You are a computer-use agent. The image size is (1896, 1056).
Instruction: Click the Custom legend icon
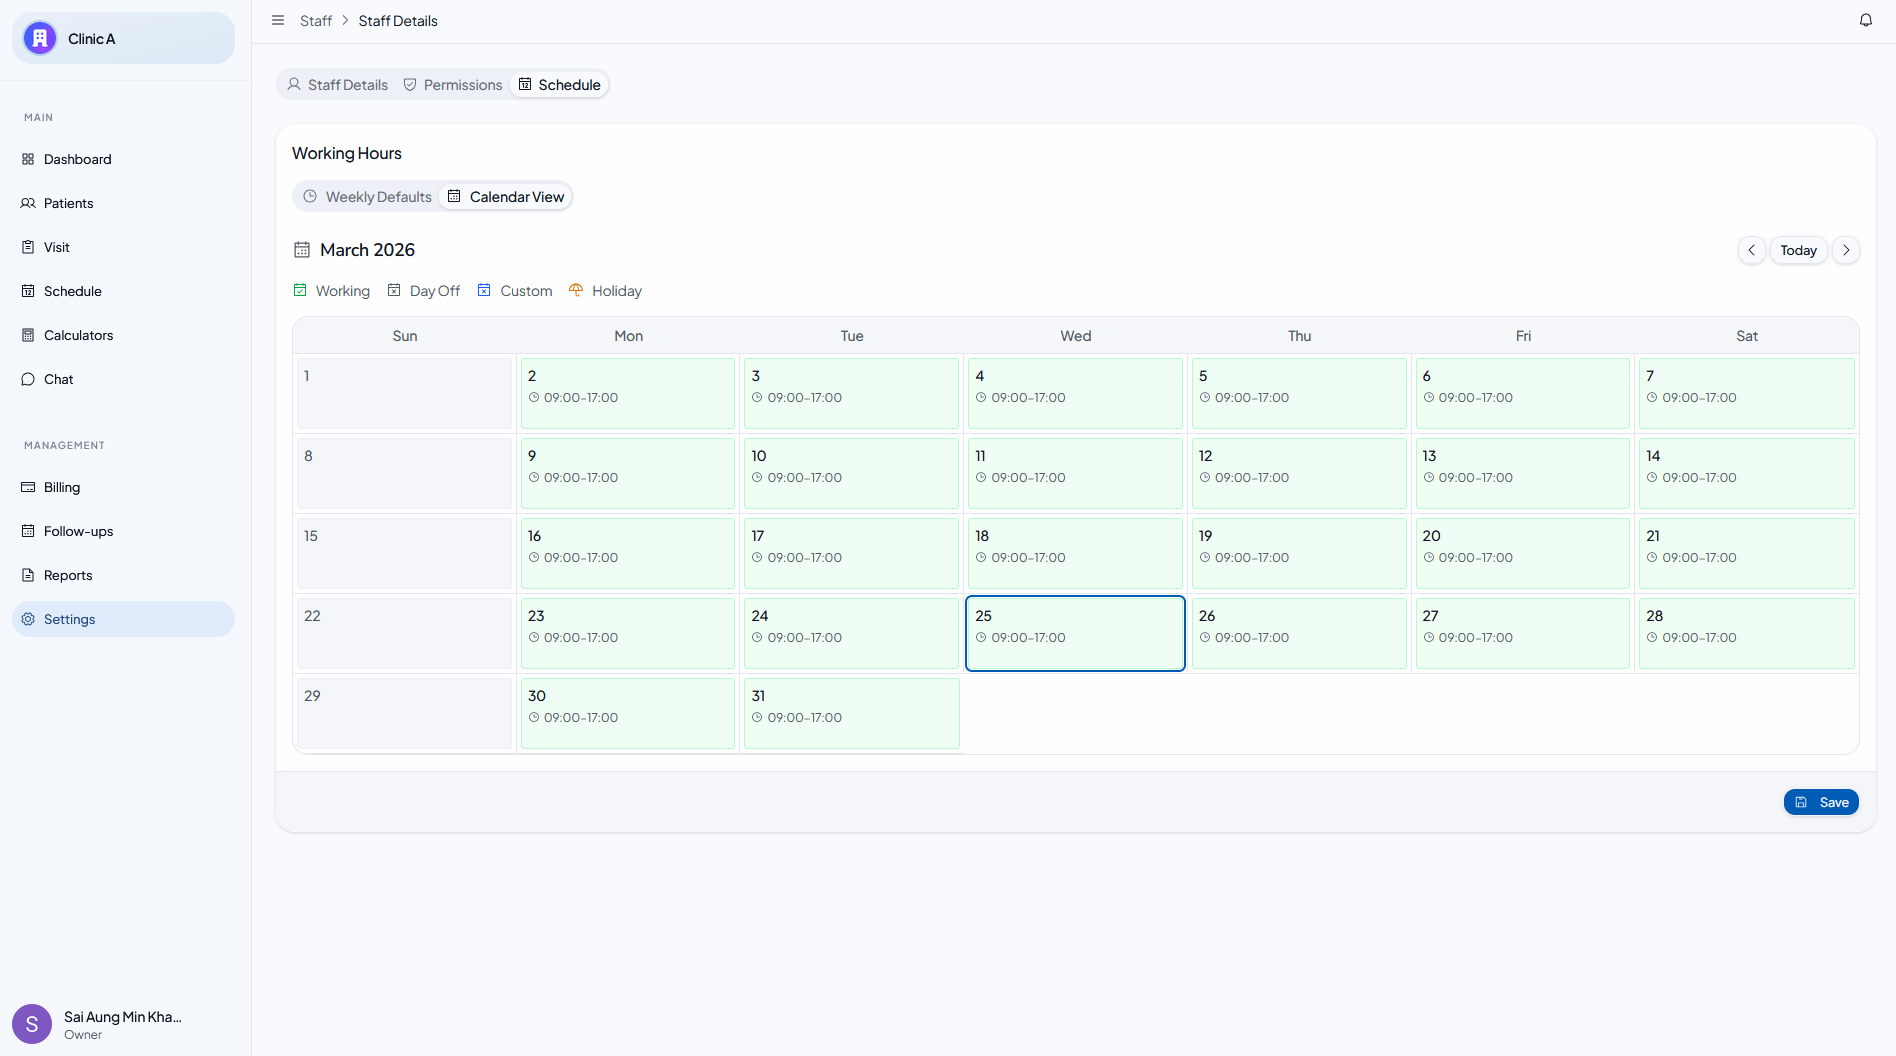pos(484,290)
